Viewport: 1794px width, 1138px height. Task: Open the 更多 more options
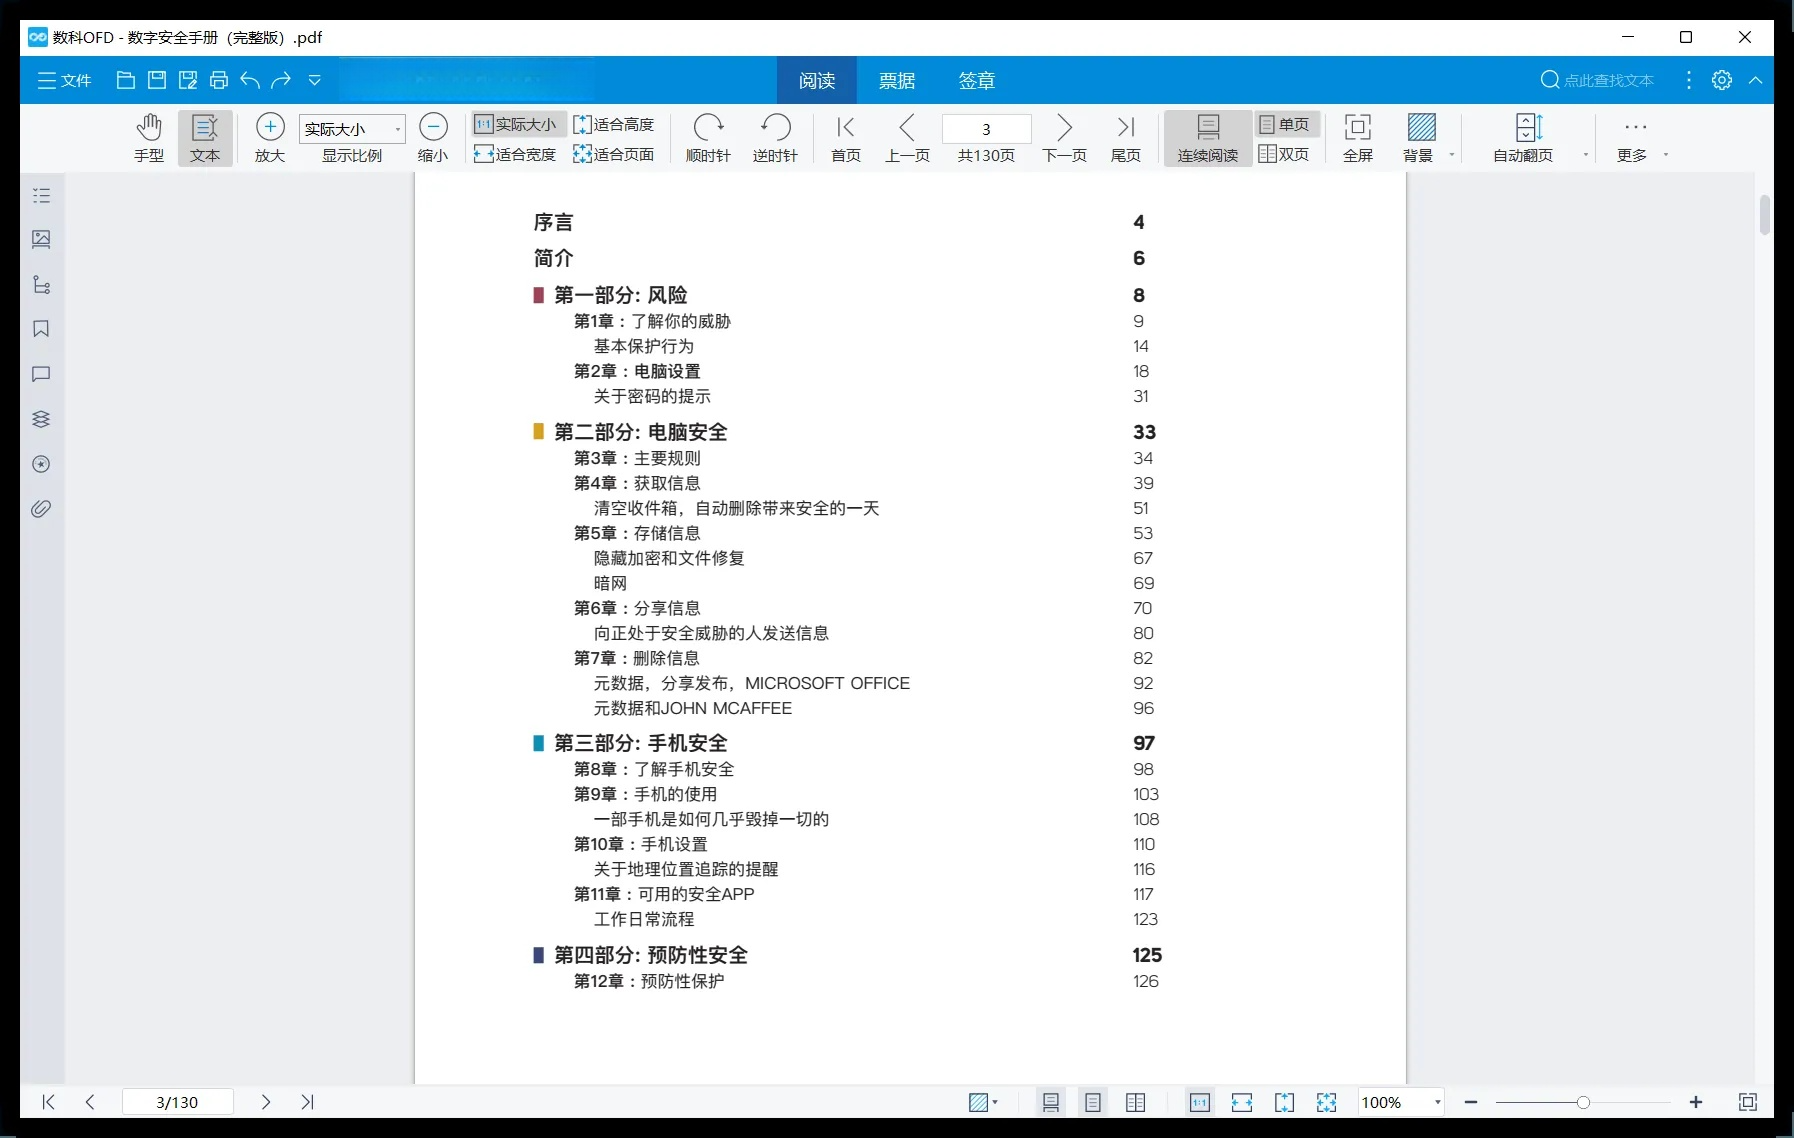click(x=1634, y=138)
